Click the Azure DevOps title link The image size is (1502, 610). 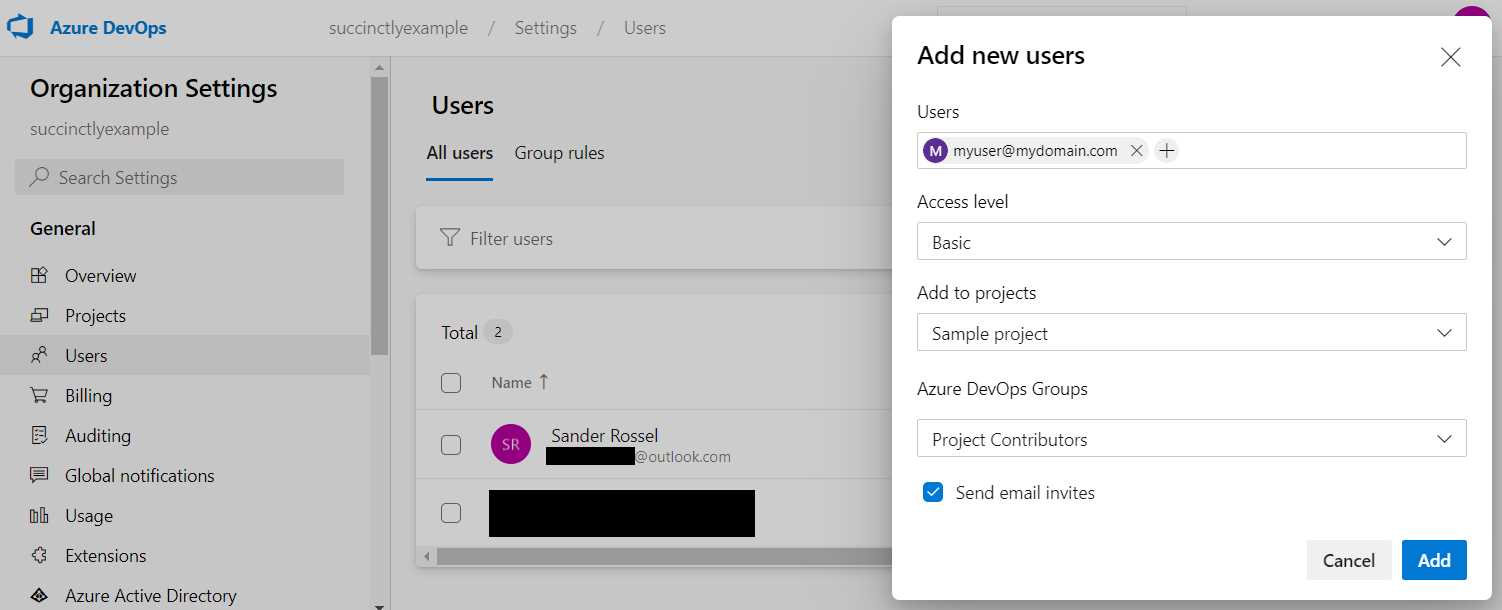coord(108,27)
